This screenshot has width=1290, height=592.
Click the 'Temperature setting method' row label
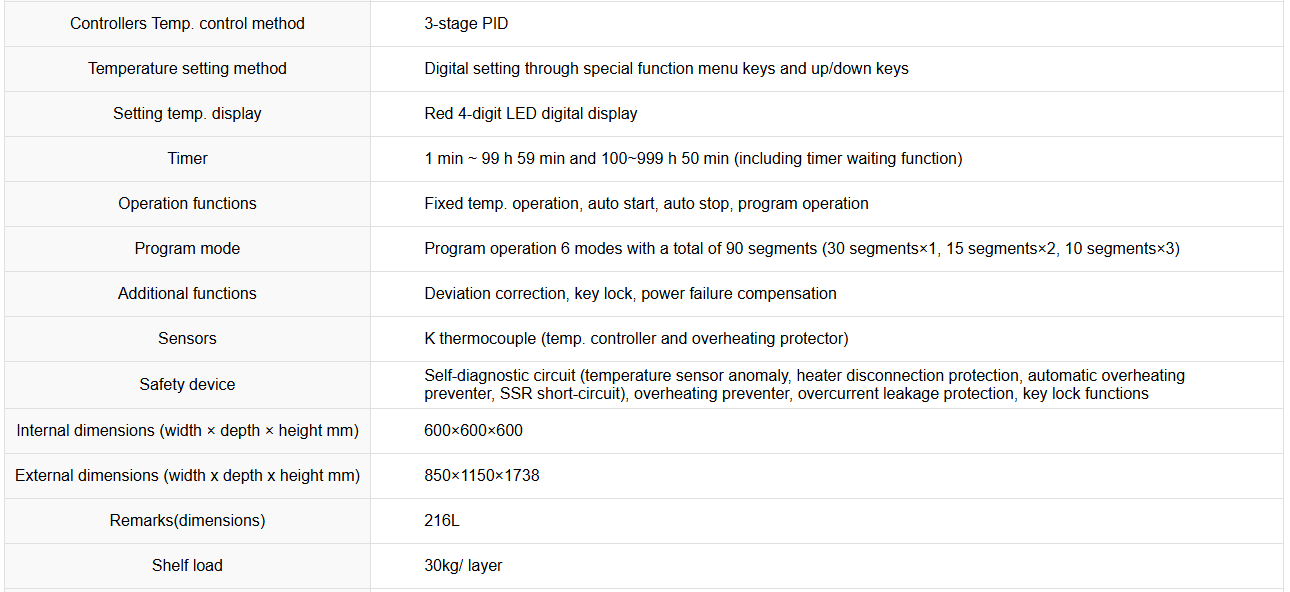[x=187, y=68]
